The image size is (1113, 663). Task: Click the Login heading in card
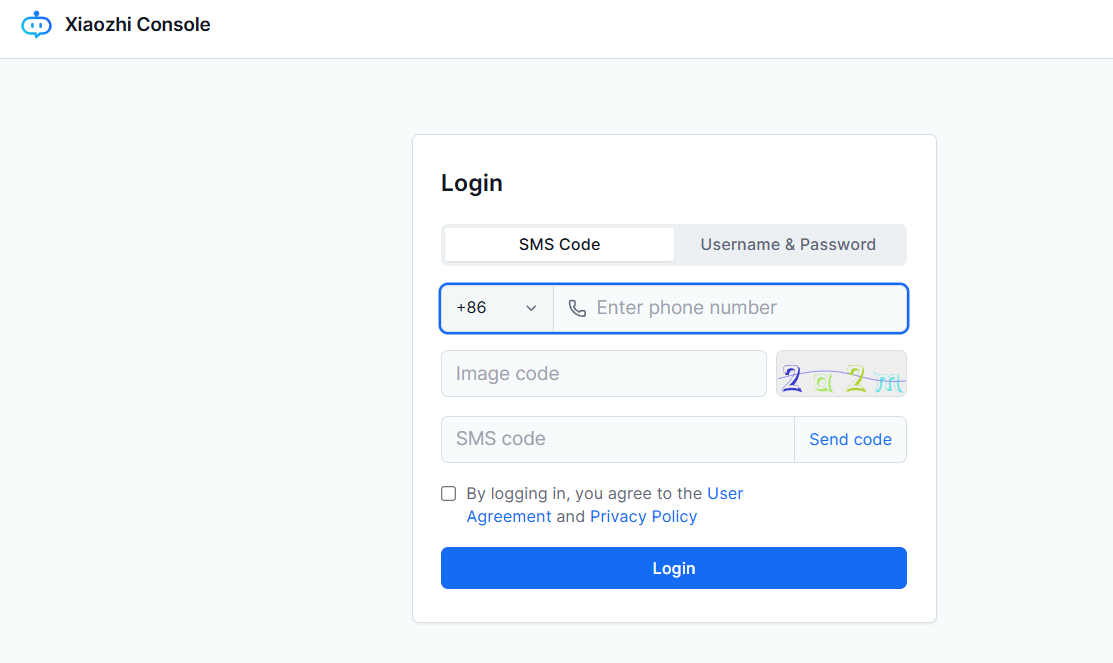tap(472, 183)
